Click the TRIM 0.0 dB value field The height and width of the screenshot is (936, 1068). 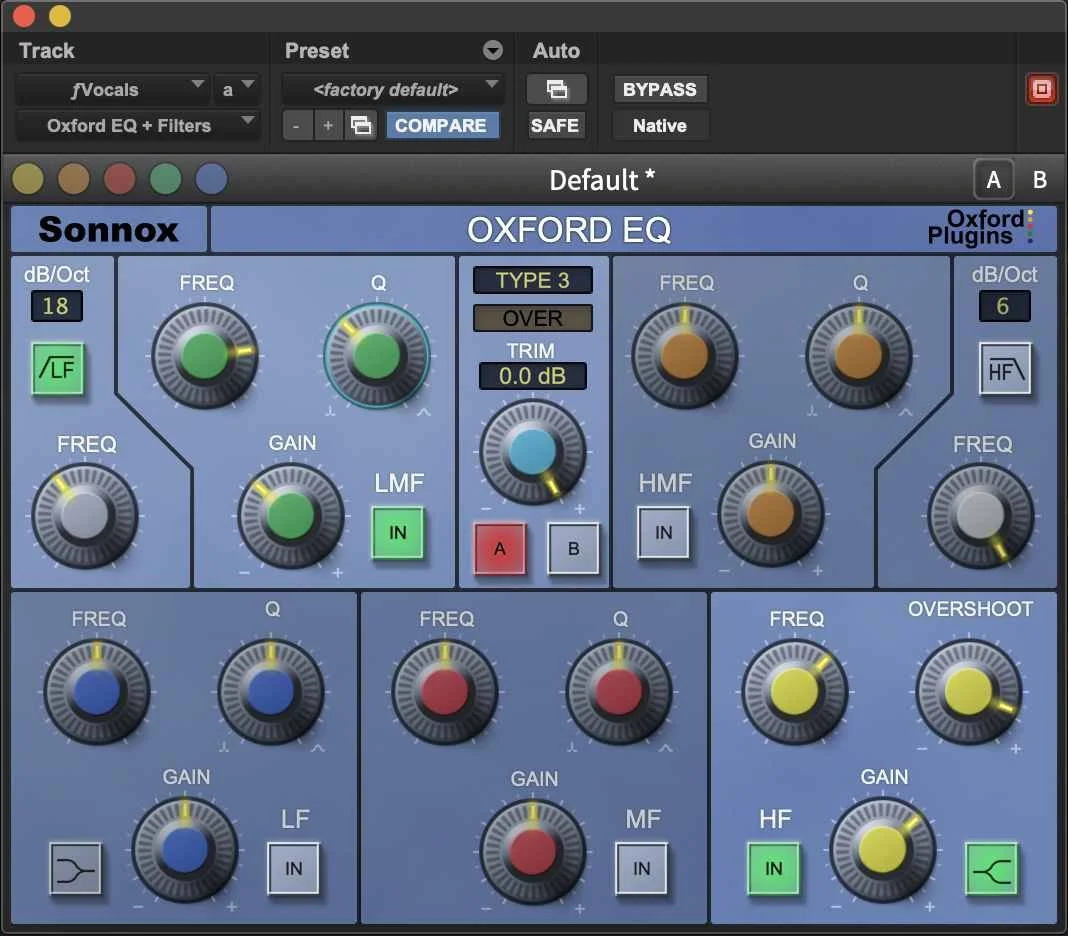point(533,375)
